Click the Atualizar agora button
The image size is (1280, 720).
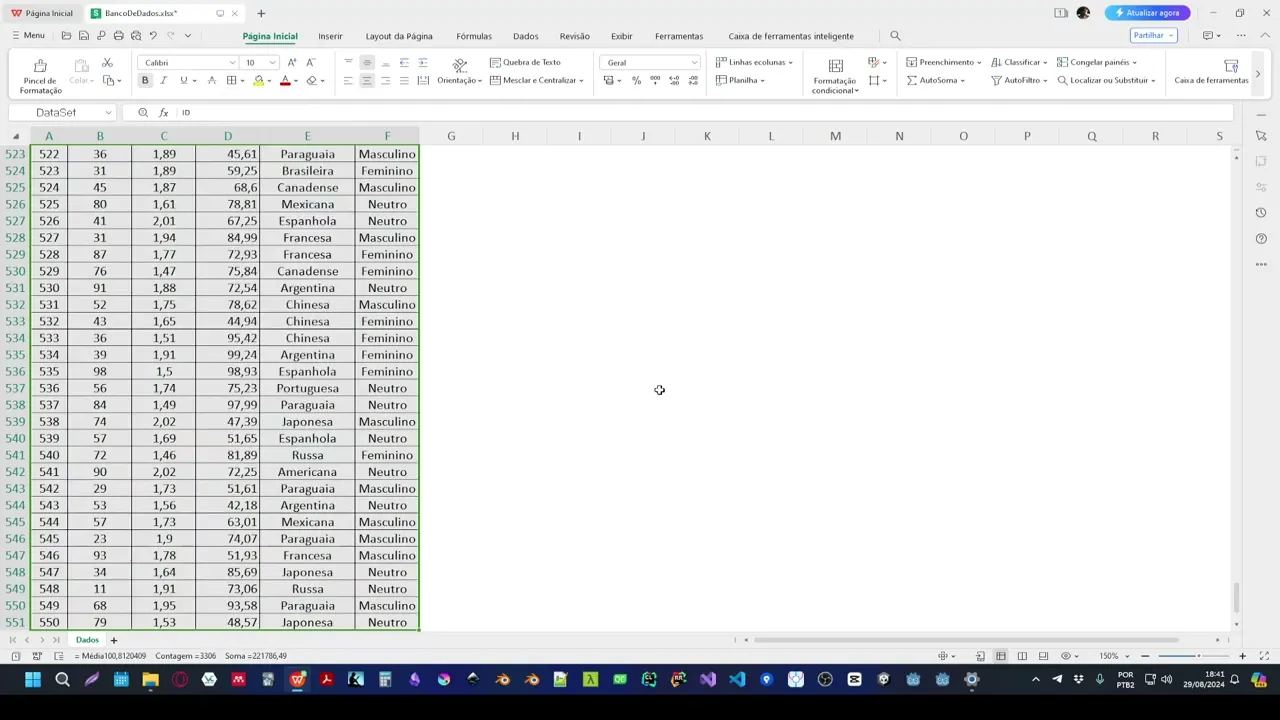1147,13
